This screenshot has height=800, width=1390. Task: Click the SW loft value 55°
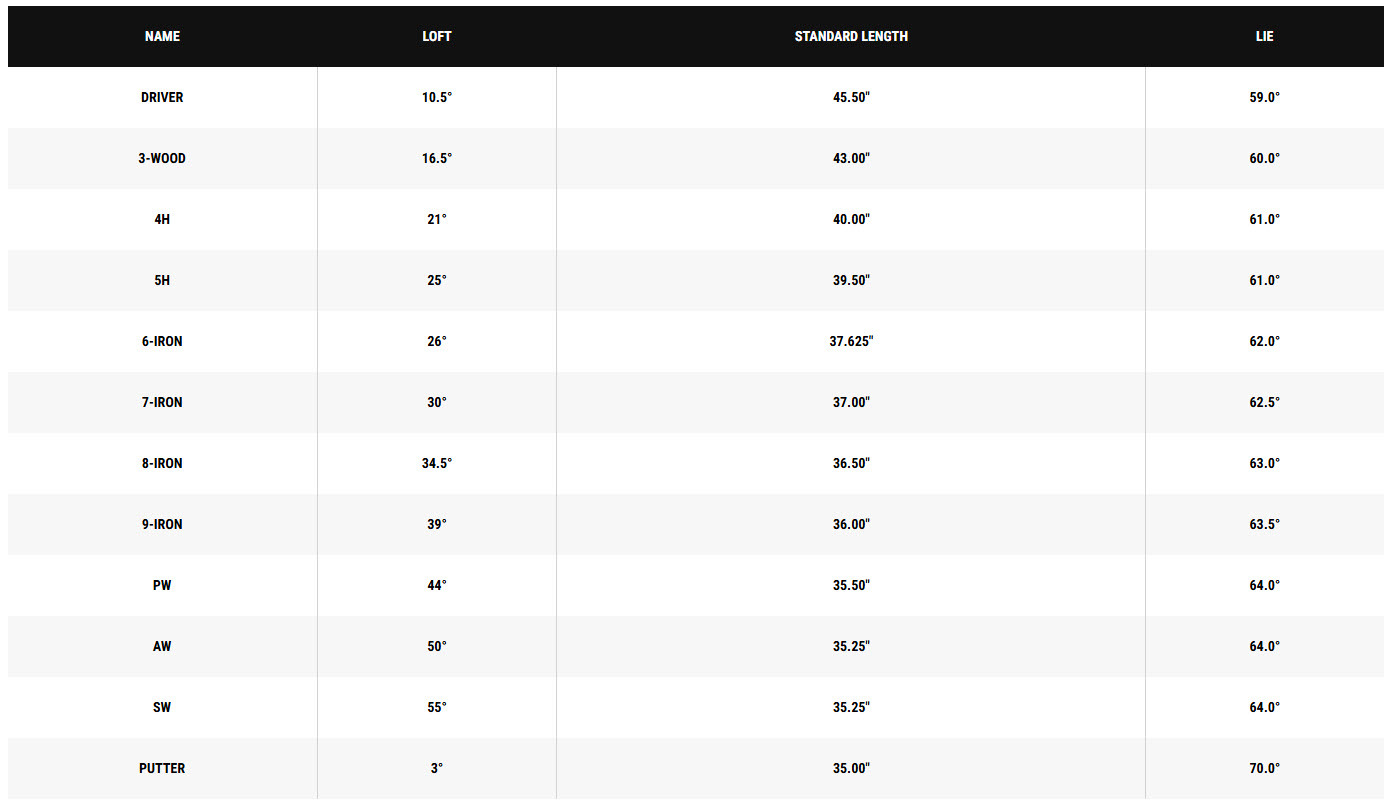(437, 707)
